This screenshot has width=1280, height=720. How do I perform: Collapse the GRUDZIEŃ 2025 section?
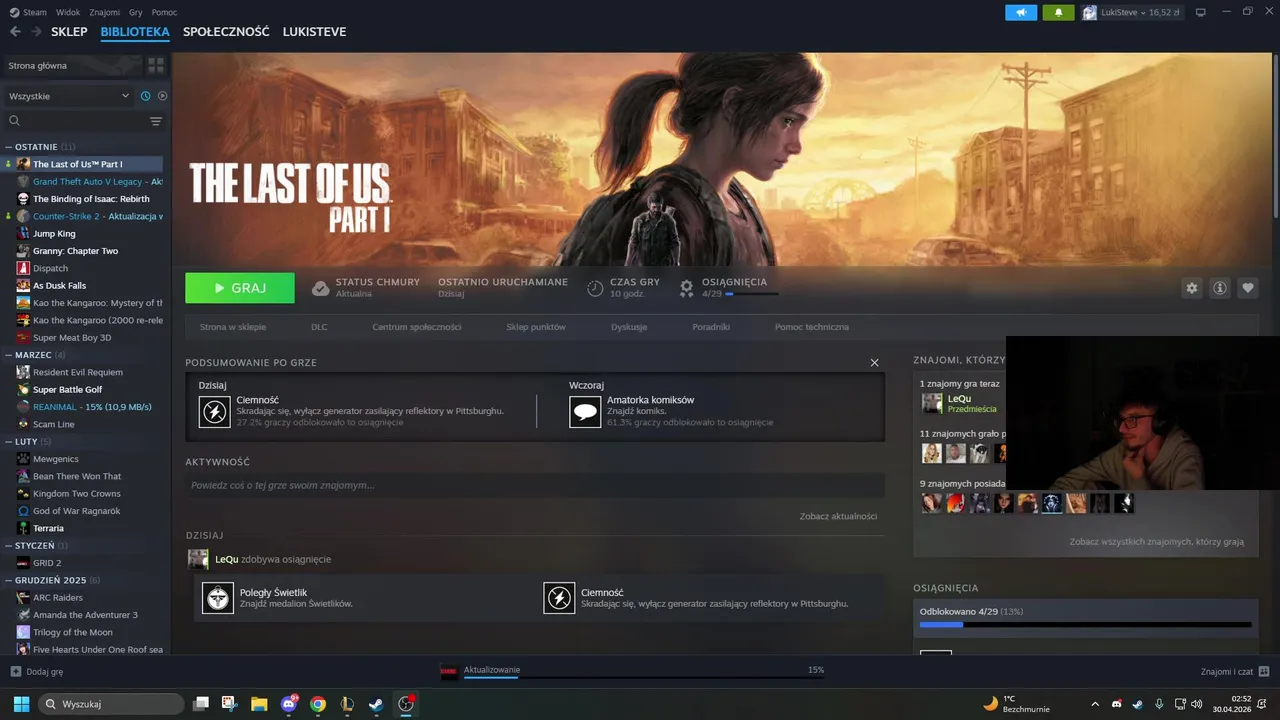[x=8, y=580]
